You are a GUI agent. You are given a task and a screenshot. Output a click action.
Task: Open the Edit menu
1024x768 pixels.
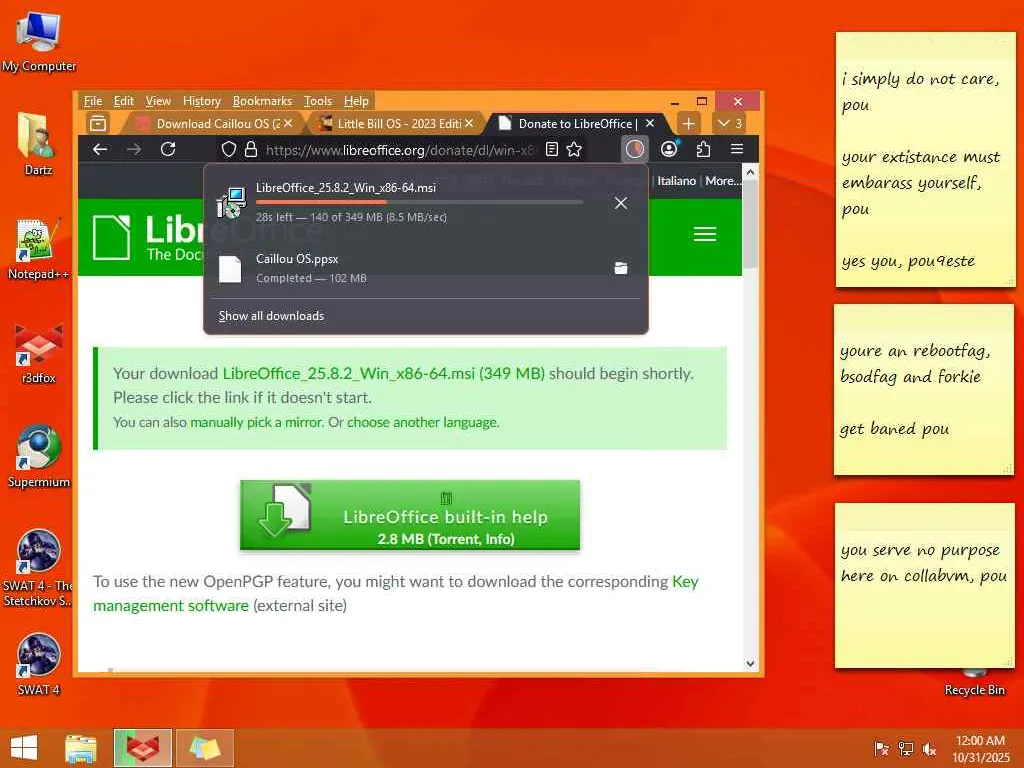click(x=123, y=101)
